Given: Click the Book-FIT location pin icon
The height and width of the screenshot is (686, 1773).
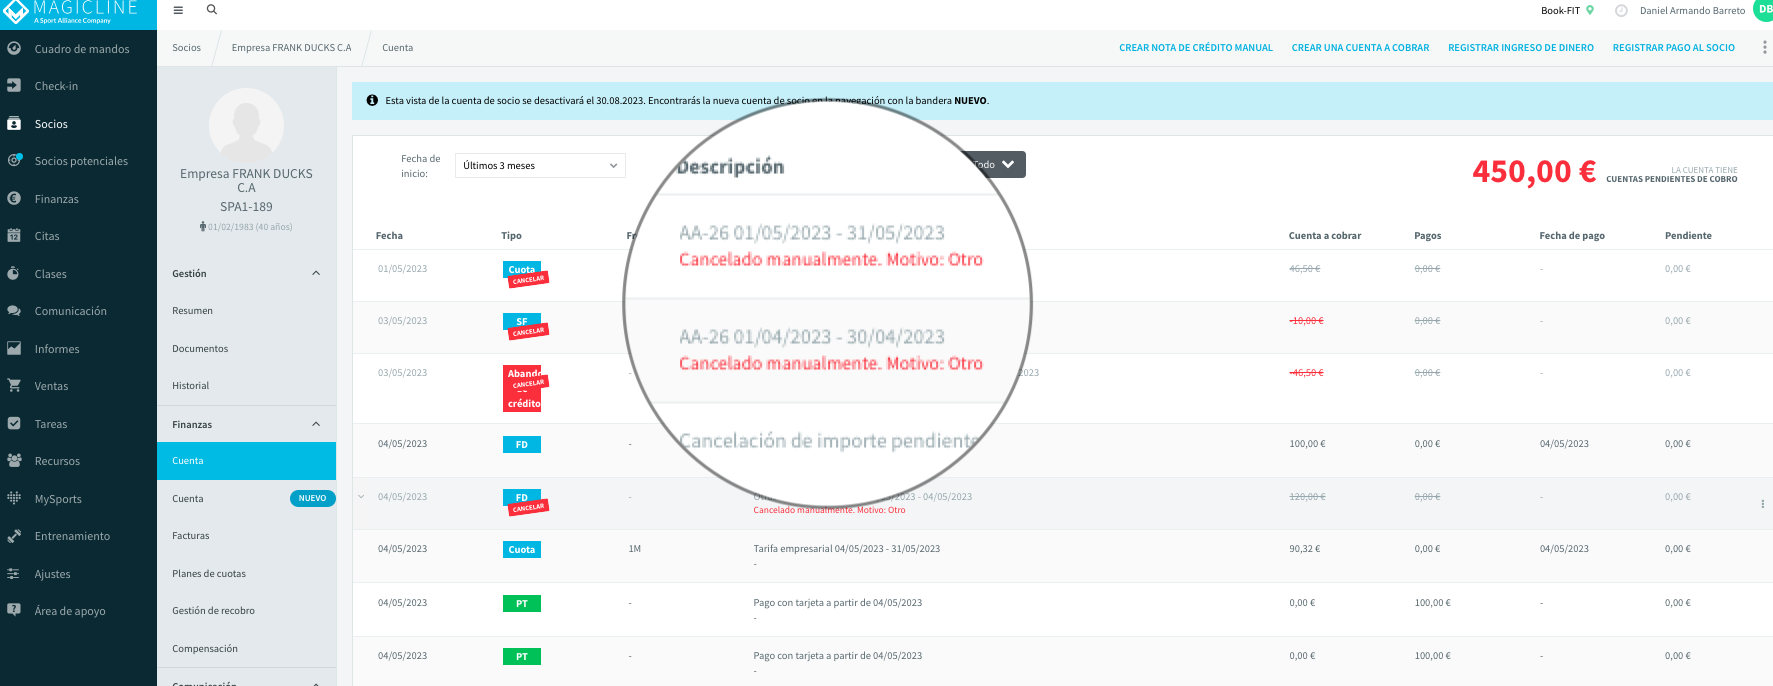Looking at the screenshot, I should point(1590,10).
